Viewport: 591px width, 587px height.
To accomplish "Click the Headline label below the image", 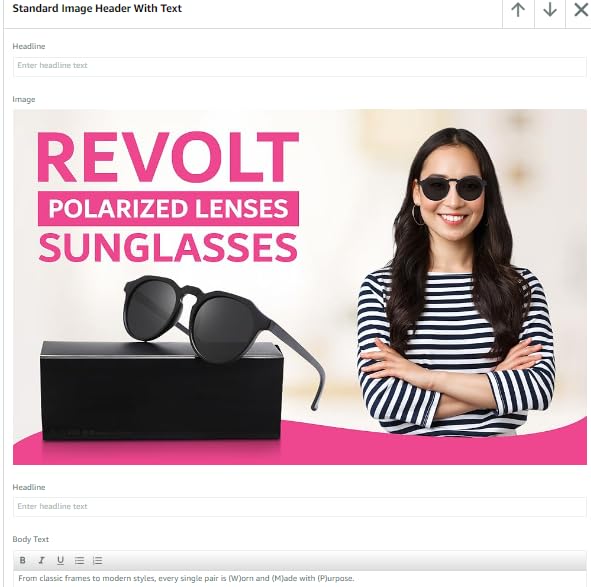I will tap(29, 487).
